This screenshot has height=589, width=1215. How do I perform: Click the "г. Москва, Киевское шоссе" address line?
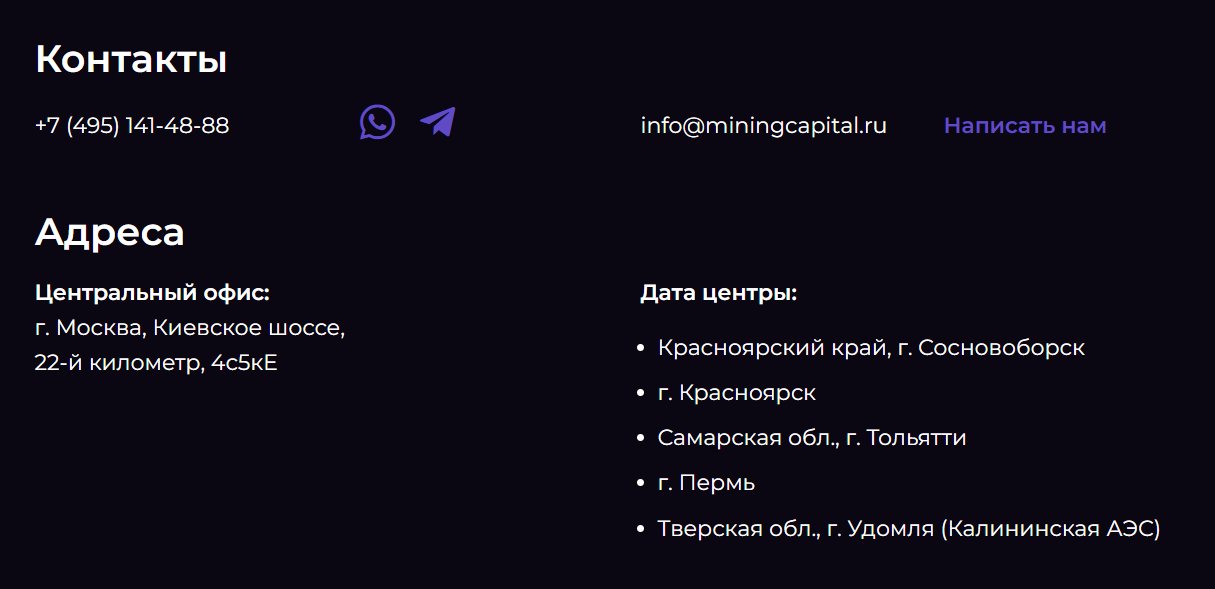(x=190, y=328)
